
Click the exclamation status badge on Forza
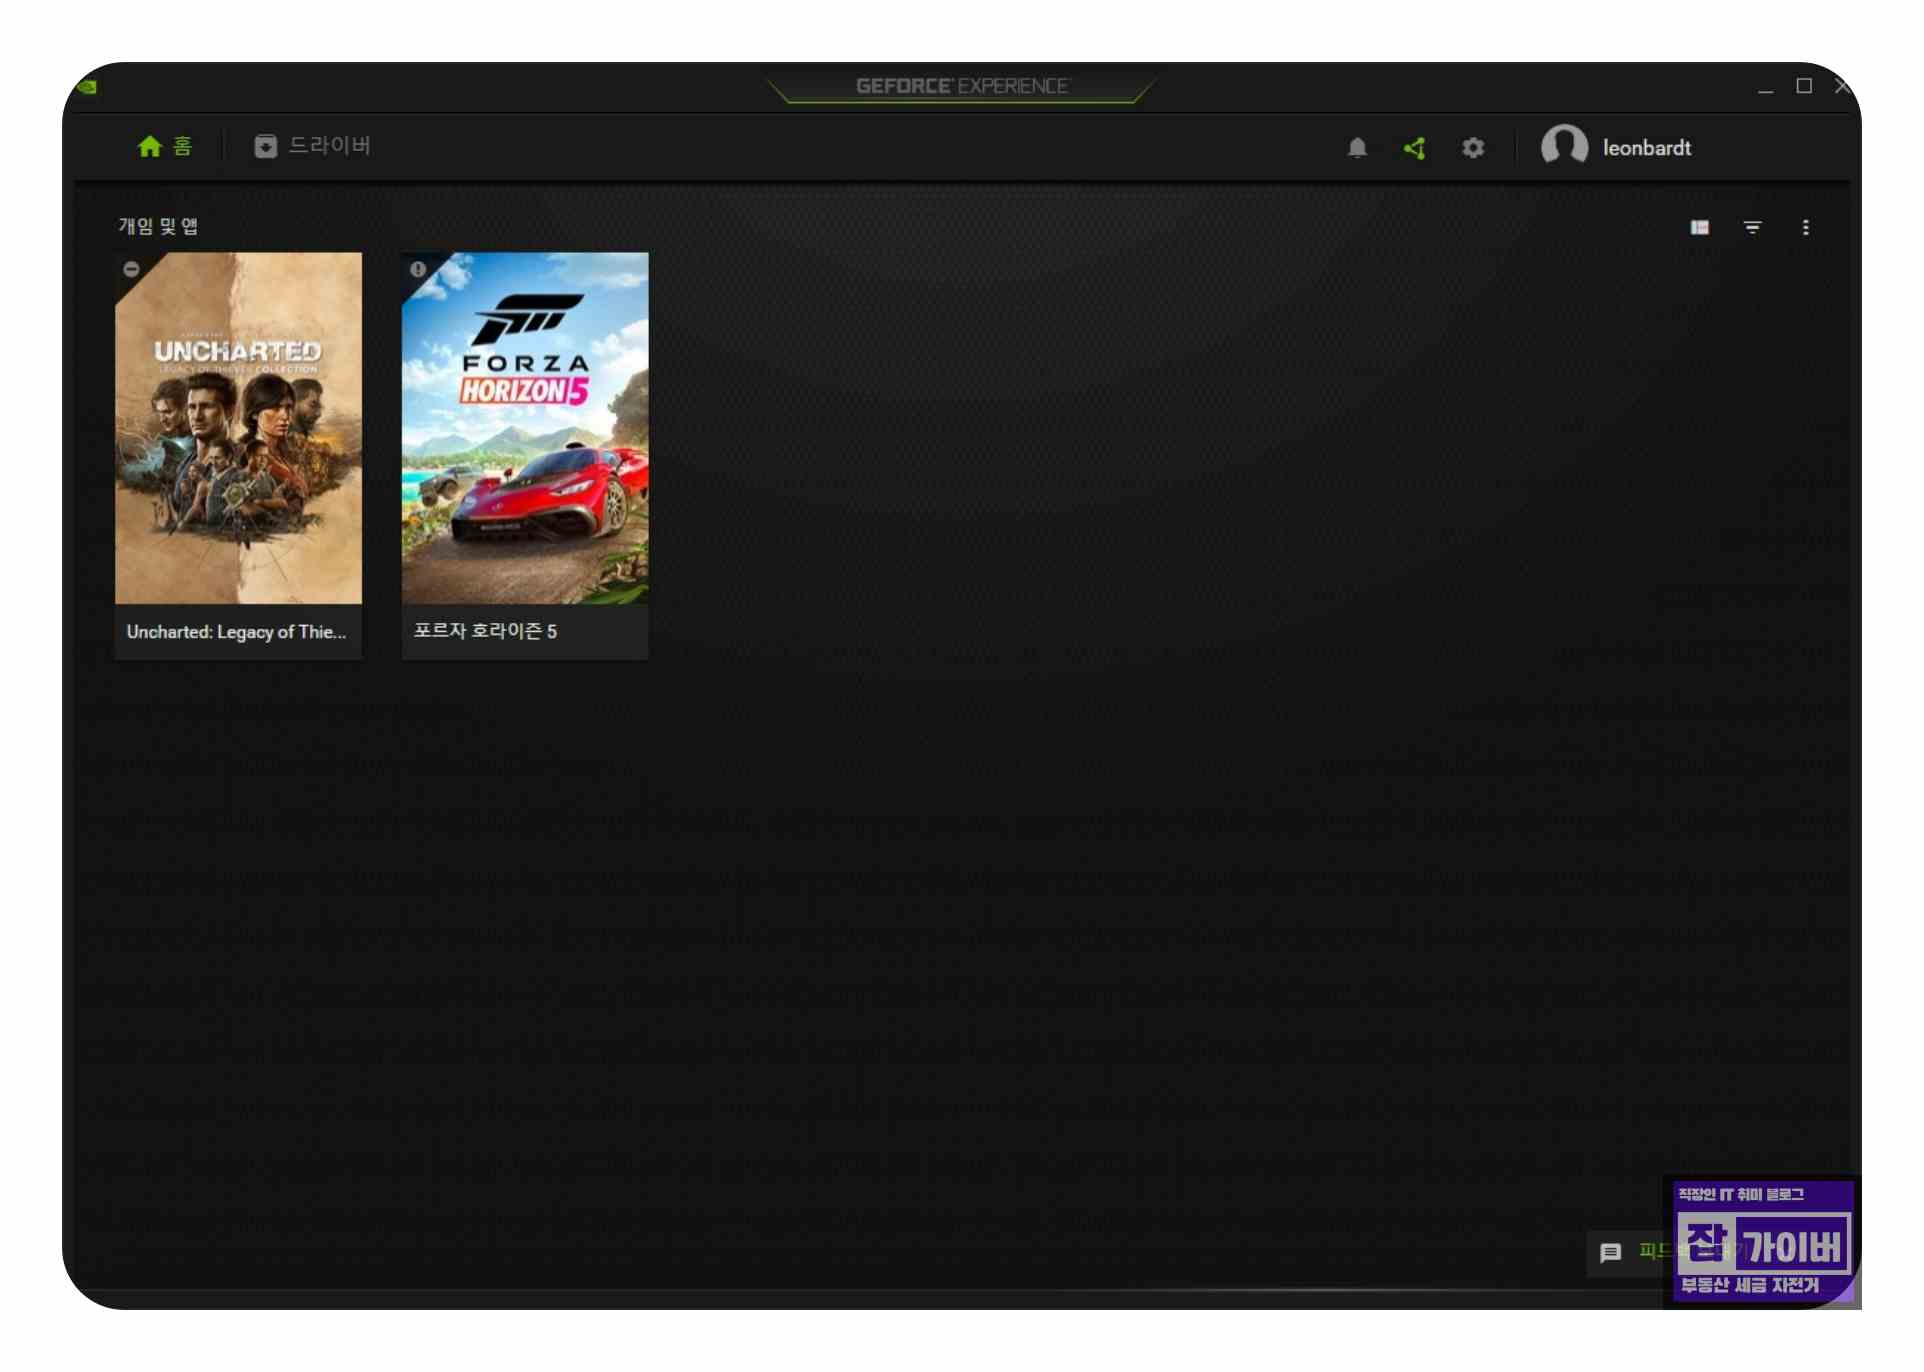418,269
